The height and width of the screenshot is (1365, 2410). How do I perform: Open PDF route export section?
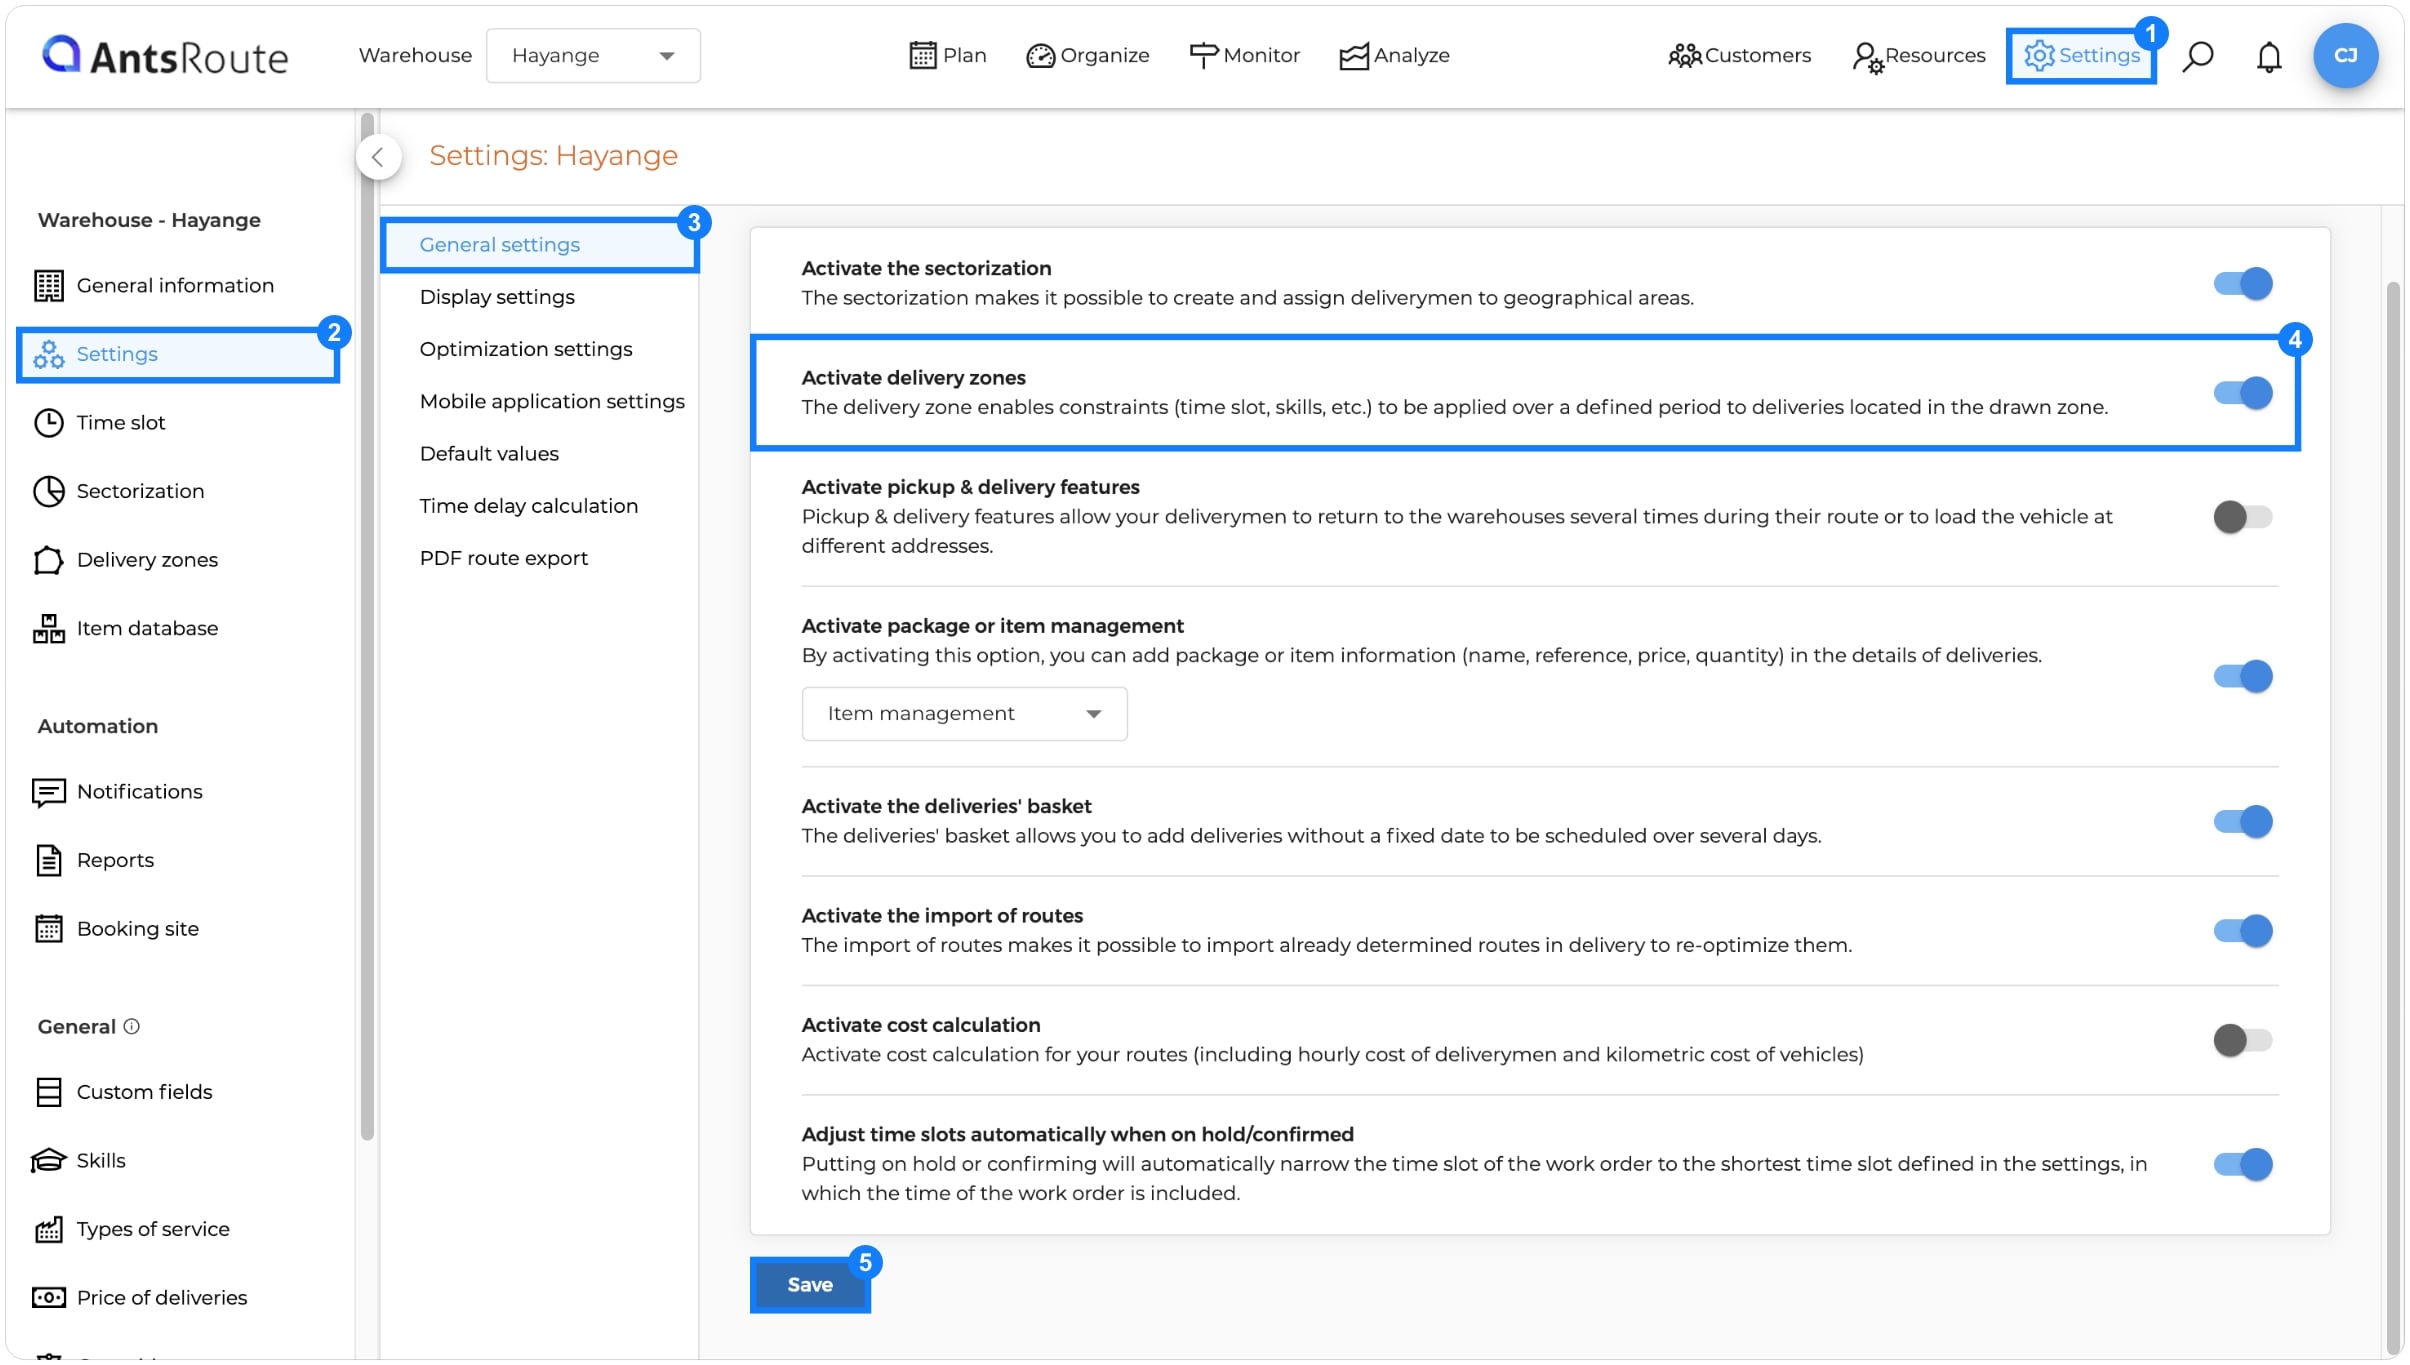[x=503, y=558]
